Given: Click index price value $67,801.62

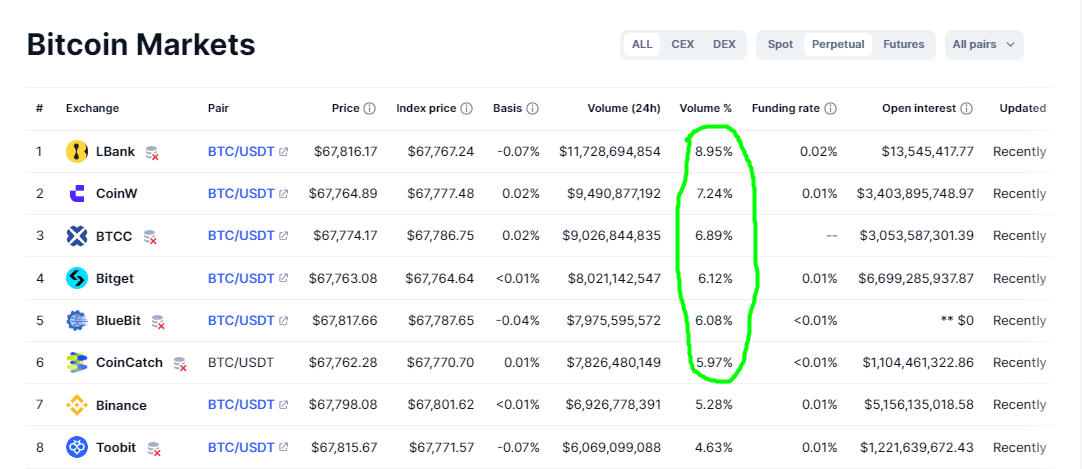Looking at the screenshot, I should (x=441, y=406).
